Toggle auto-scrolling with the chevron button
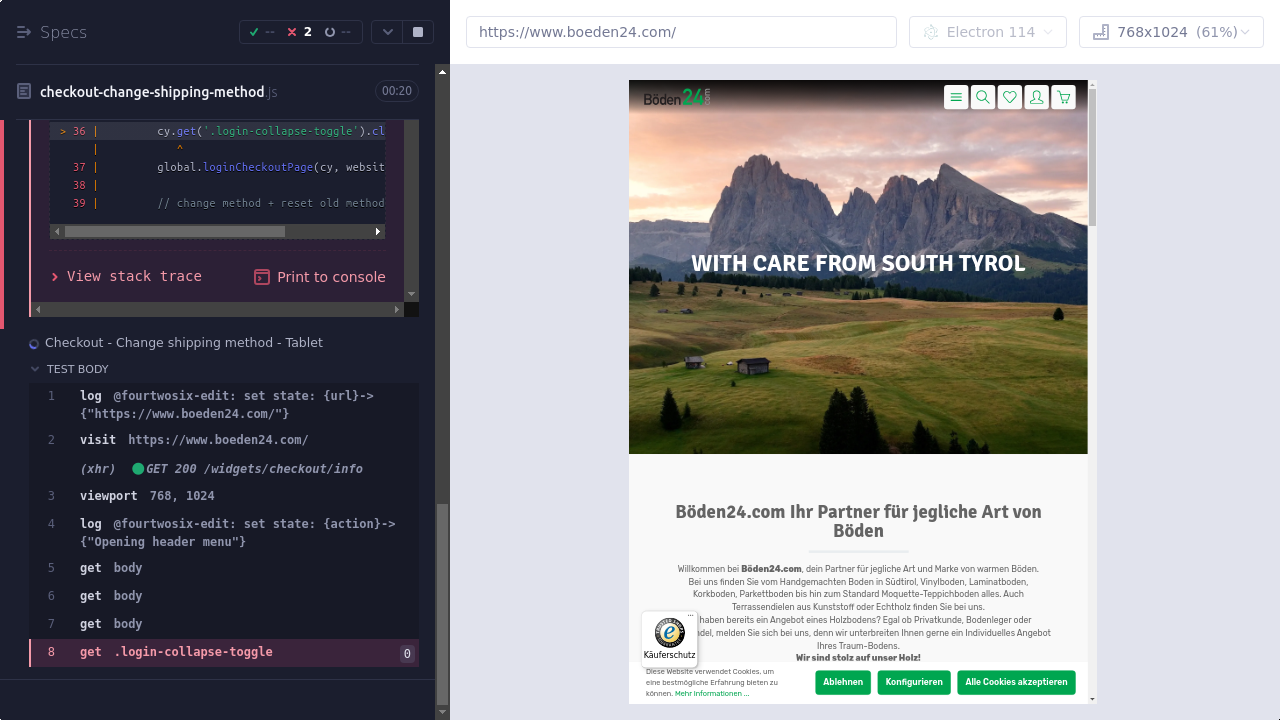The width and height of the screenshot is (1280, 720). pyautogui.click(x=387, y=32)
